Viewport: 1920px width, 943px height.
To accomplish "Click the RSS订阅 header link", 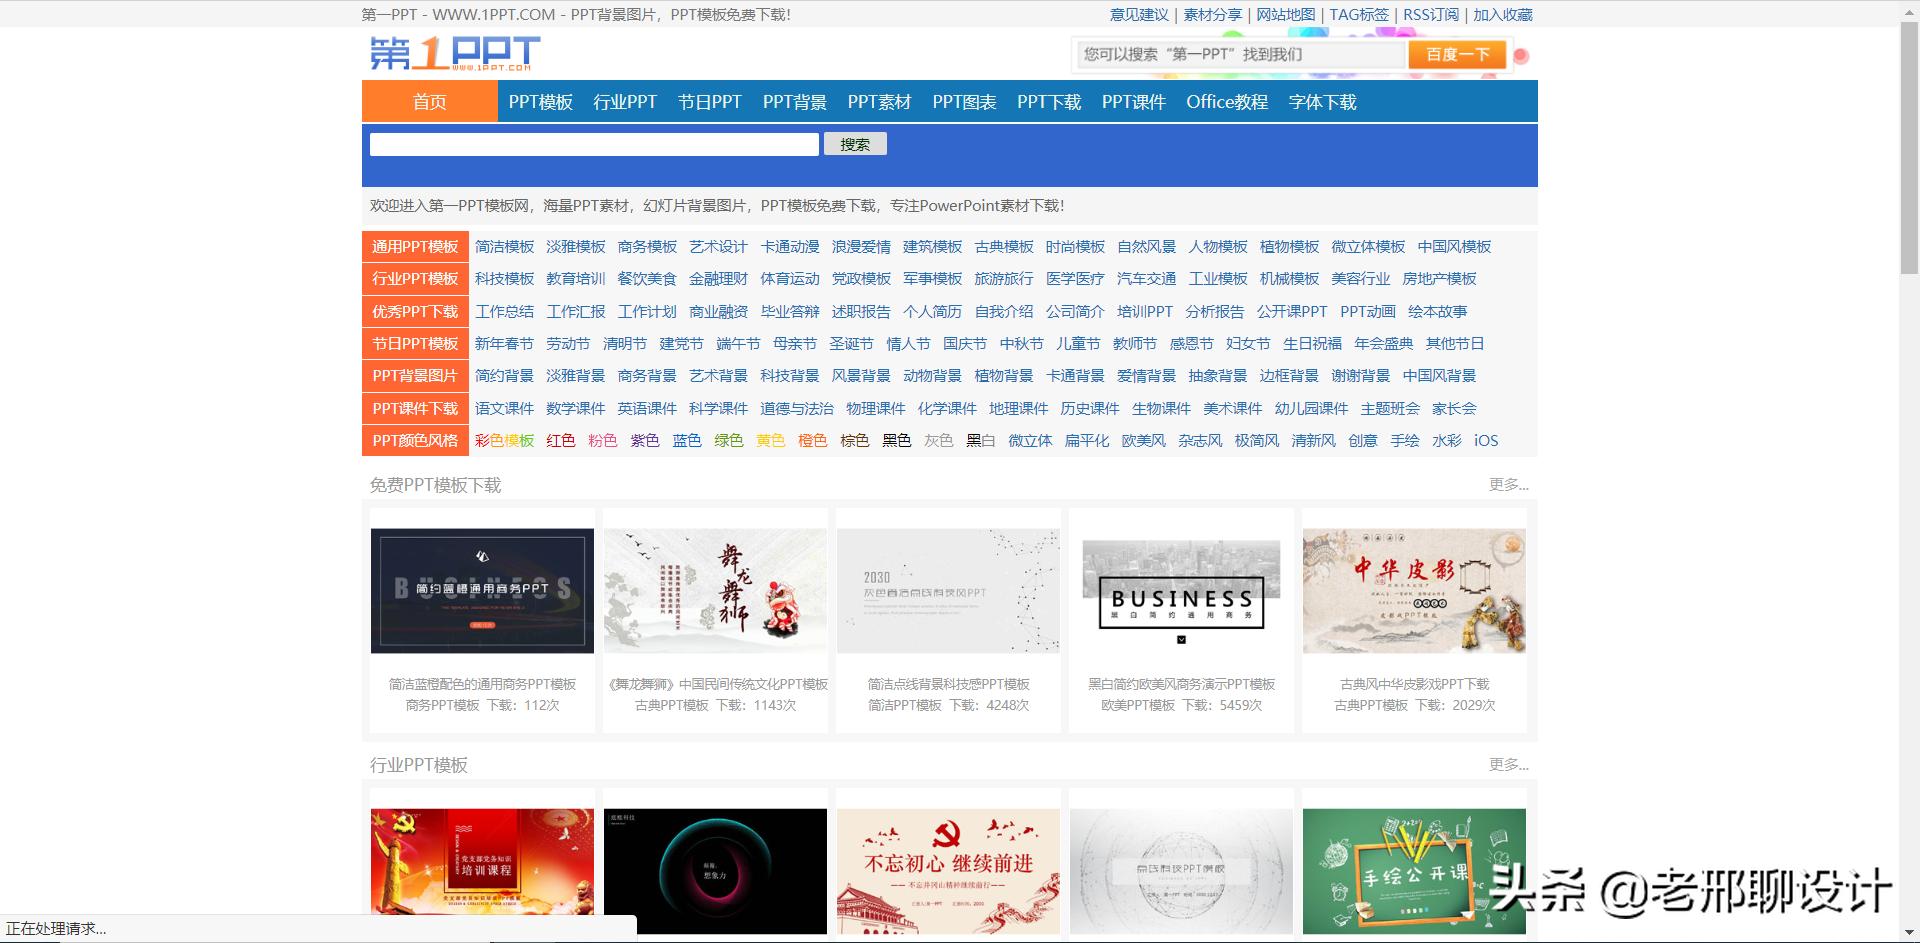I will pyautogui.click(x=1430, y=15).
